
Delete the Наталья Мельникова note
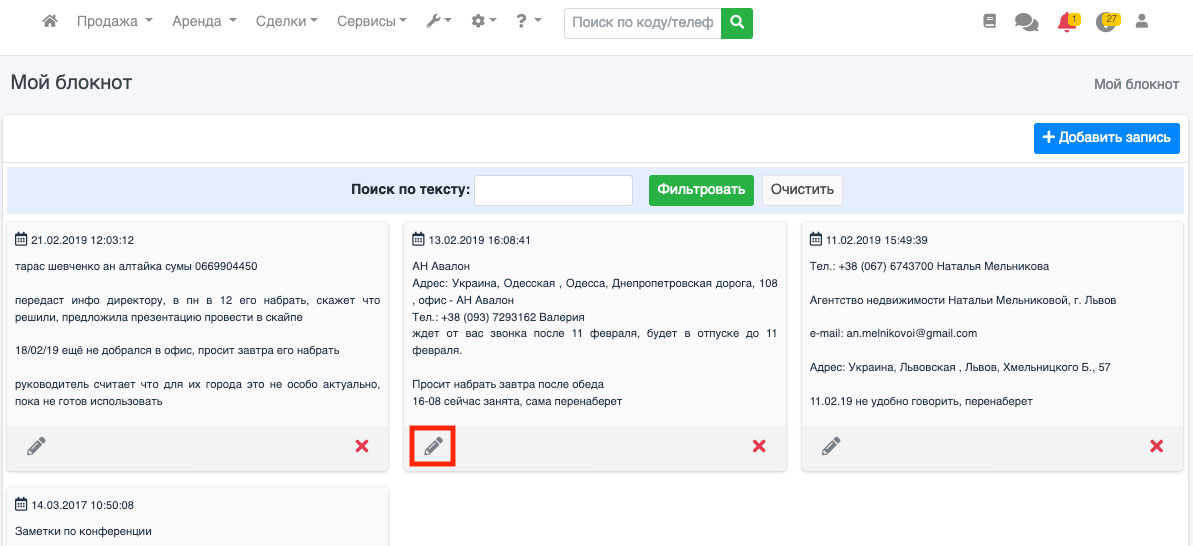click(1156, 446)
